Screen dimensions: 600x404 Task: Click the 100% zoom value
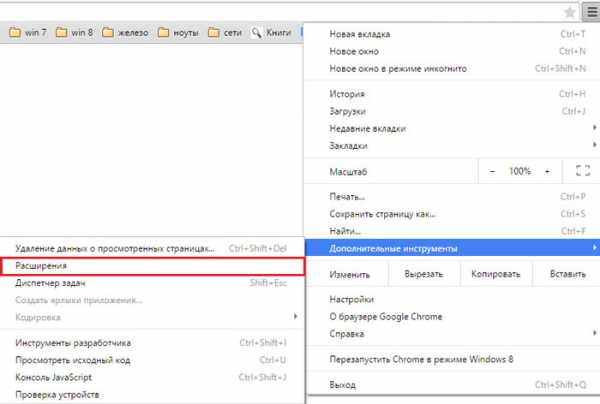tap(520, 171)
